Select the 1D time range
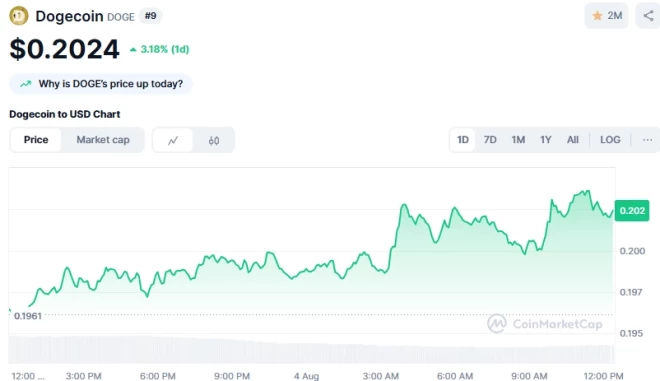Image resolution: width=660 pixels, height=381 pixels. click(x=463, y=140)
